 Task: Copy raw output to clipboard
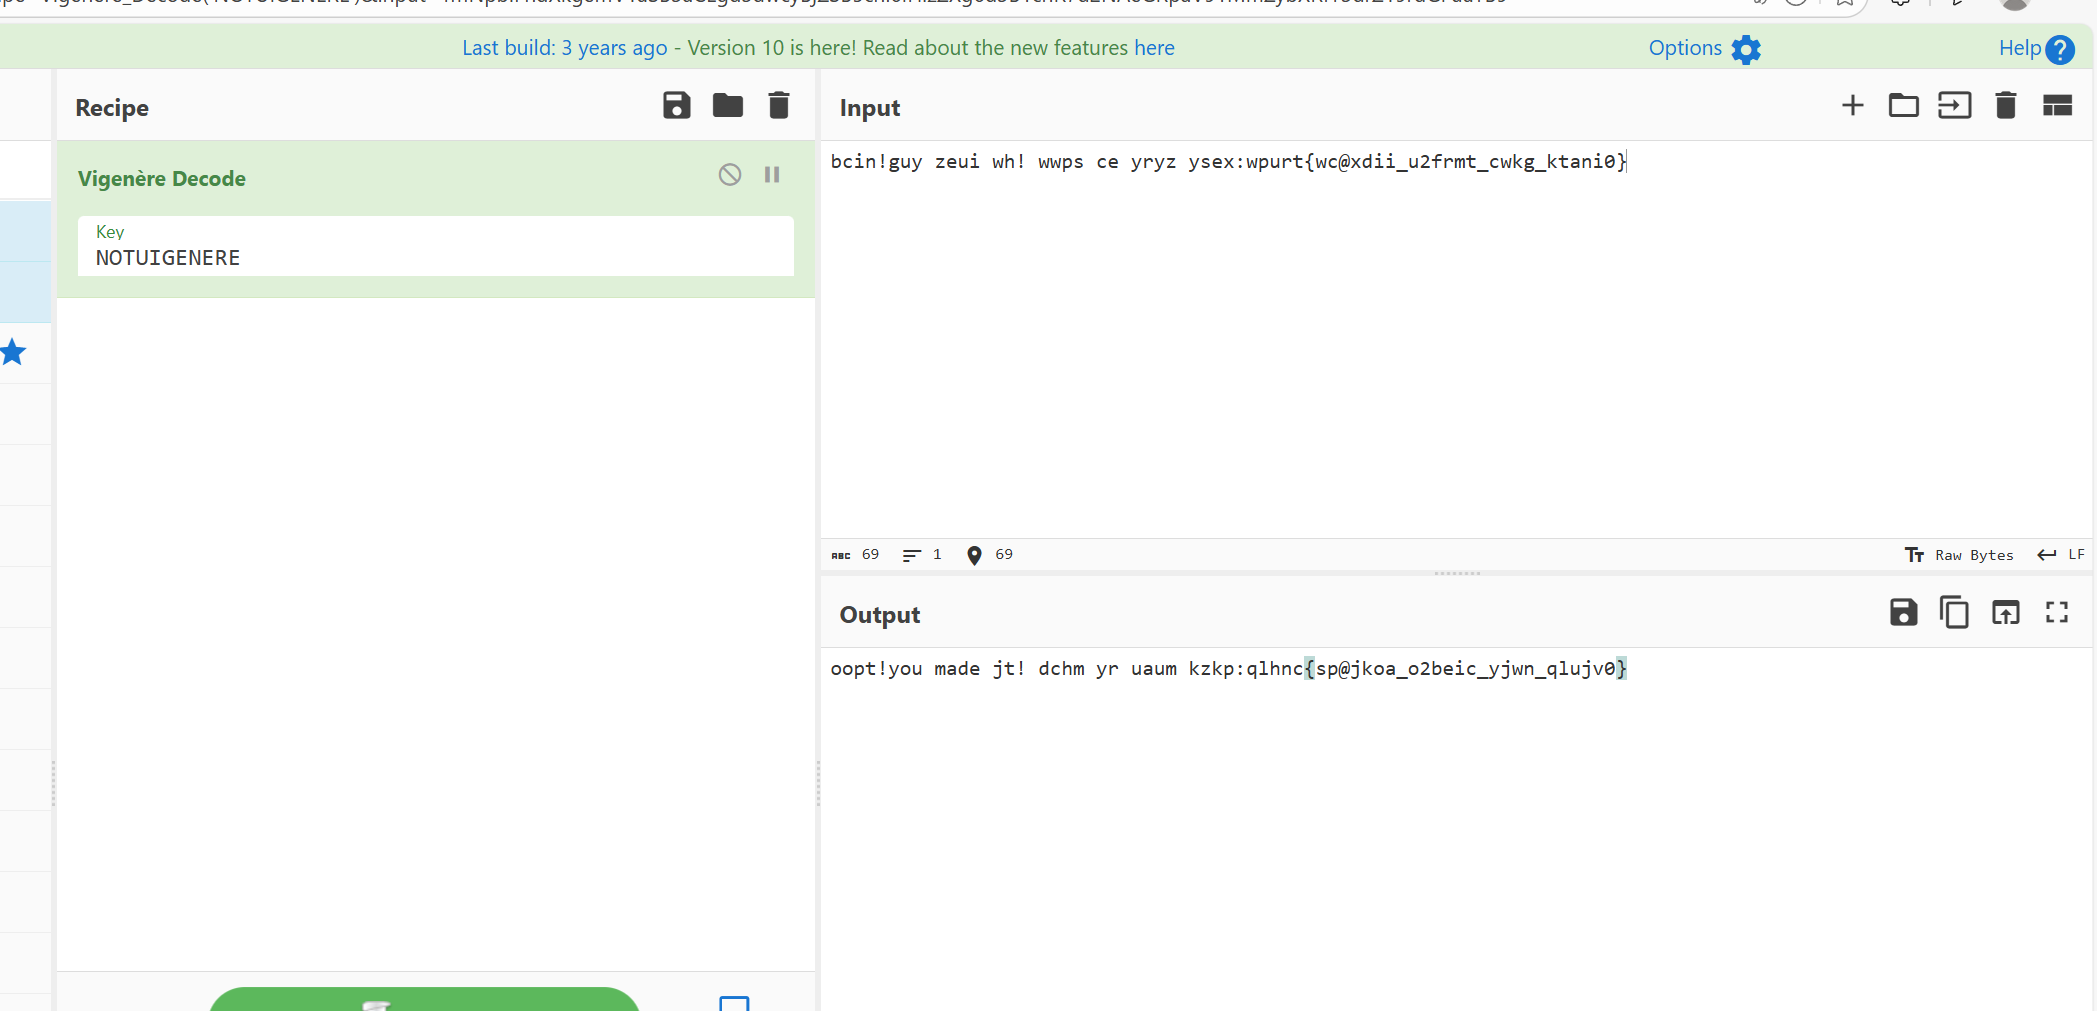(1954, 612)
